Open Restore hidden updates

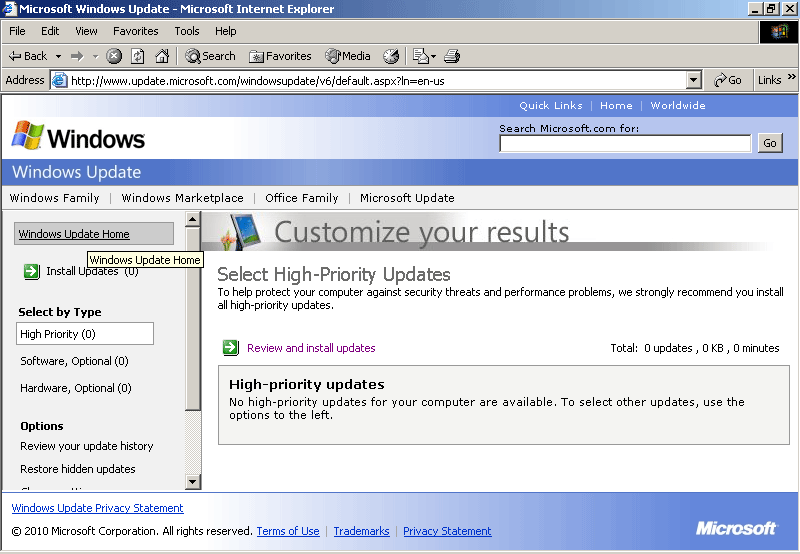pos(78,469)
